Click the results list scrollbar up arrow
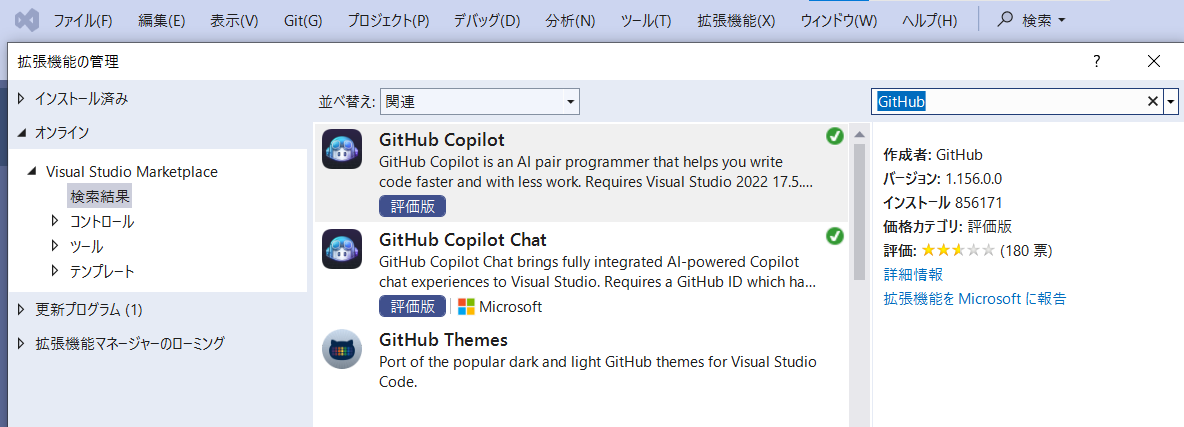 pyautogui.click(x=859, y=135)
